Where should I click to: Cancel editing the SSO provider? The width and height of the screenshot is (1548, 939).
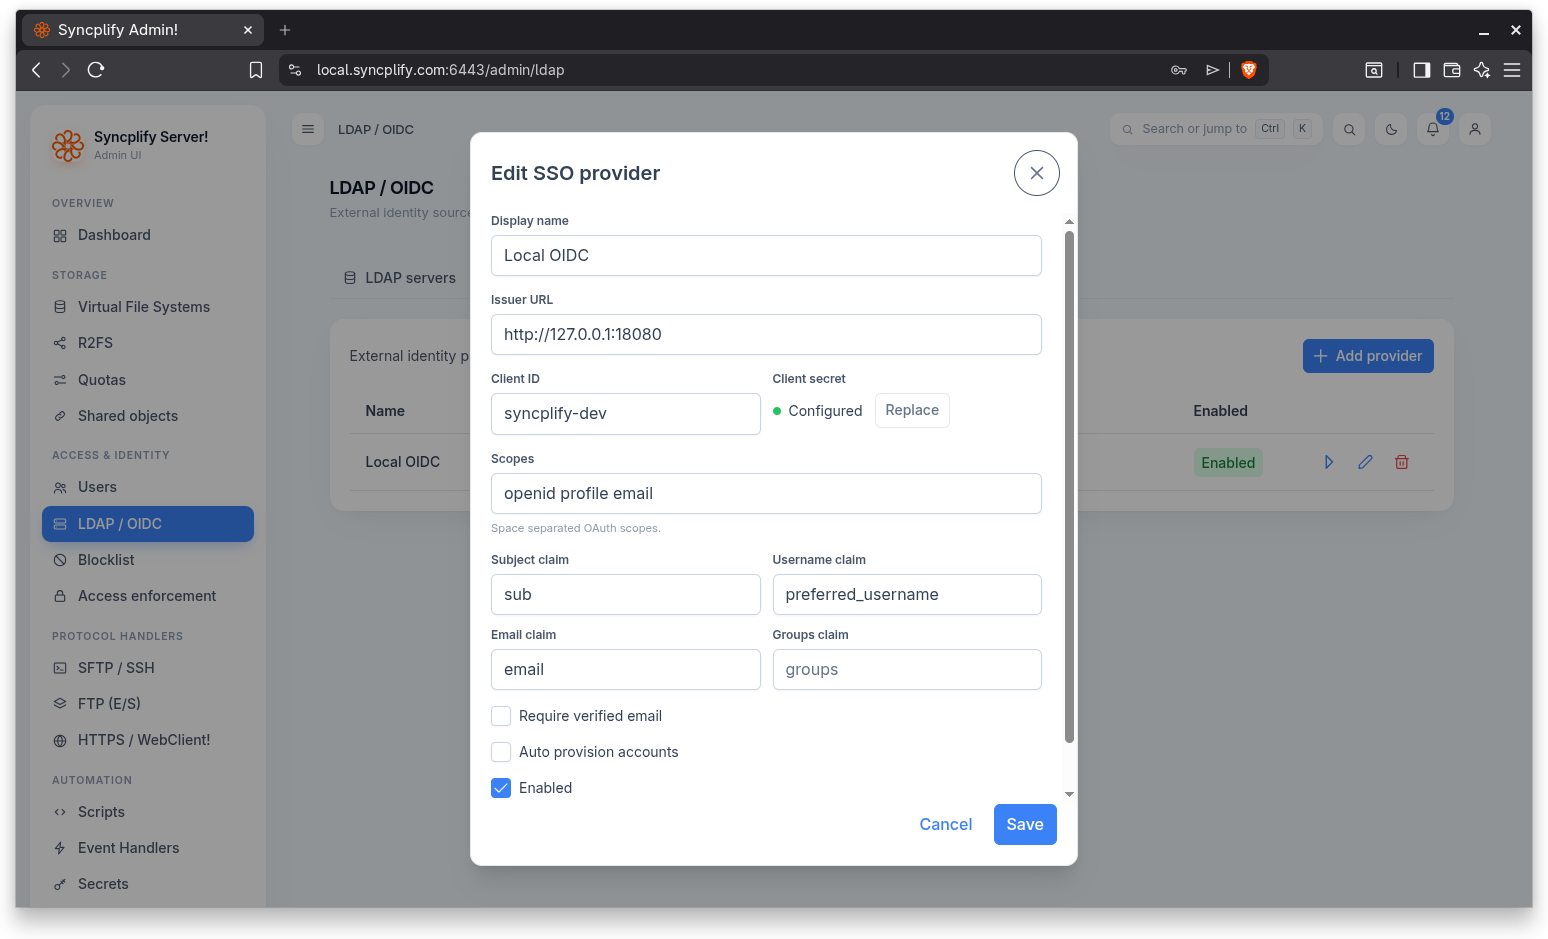(945, 824)
